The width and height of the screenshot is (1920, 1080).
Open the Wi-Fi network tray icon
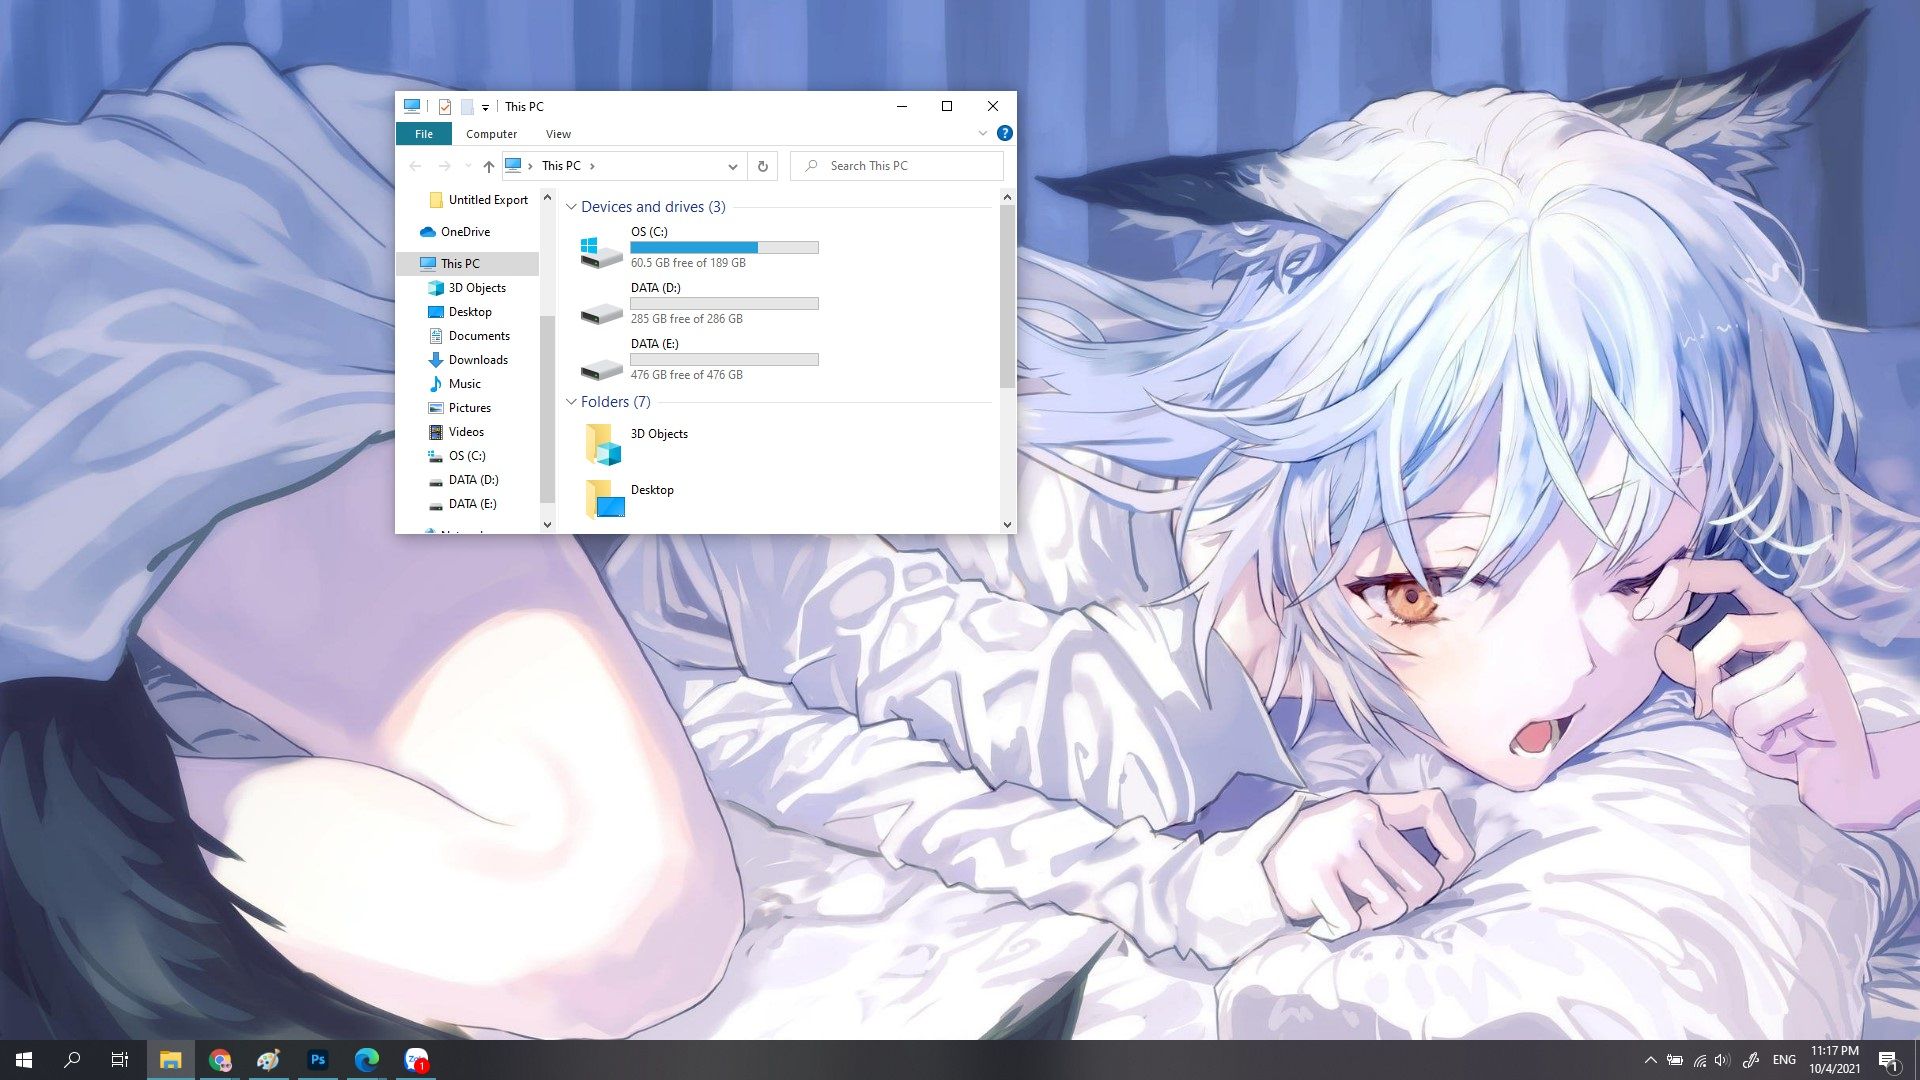click(x=1699, y=1060)
